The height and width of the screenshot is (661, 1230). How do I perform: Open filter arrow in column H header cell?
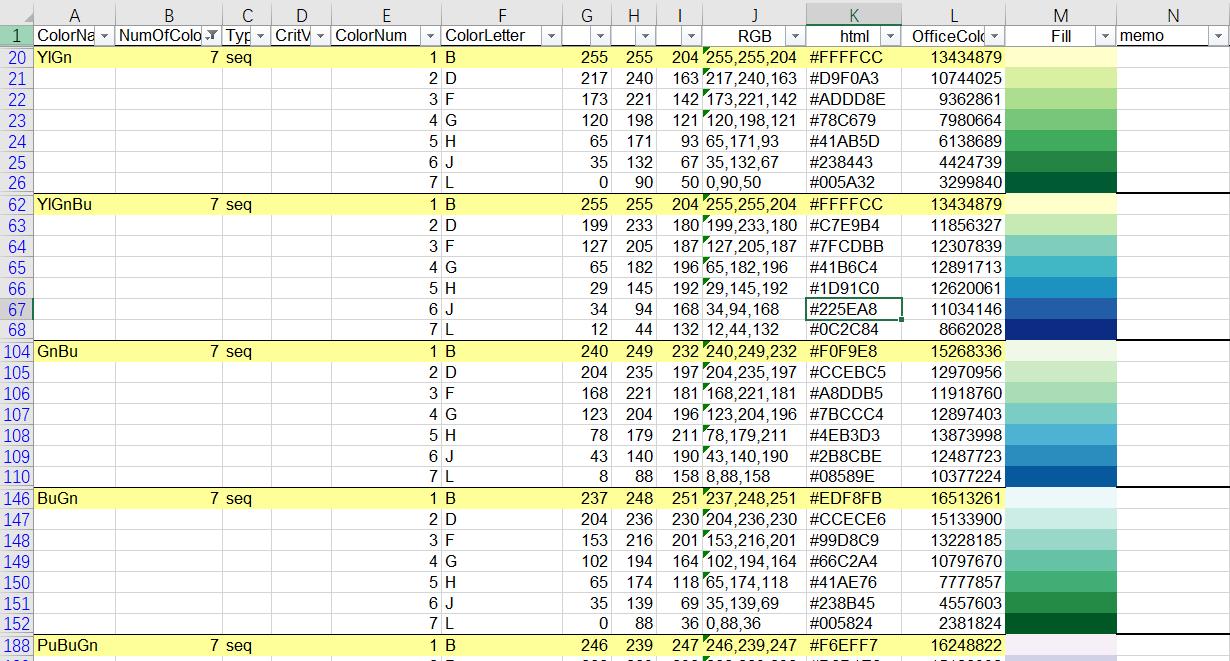point(645,36)
